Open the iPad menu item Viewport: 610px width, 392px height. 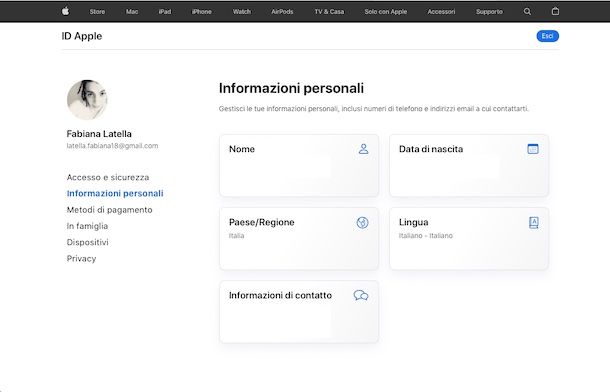point(165,12)
